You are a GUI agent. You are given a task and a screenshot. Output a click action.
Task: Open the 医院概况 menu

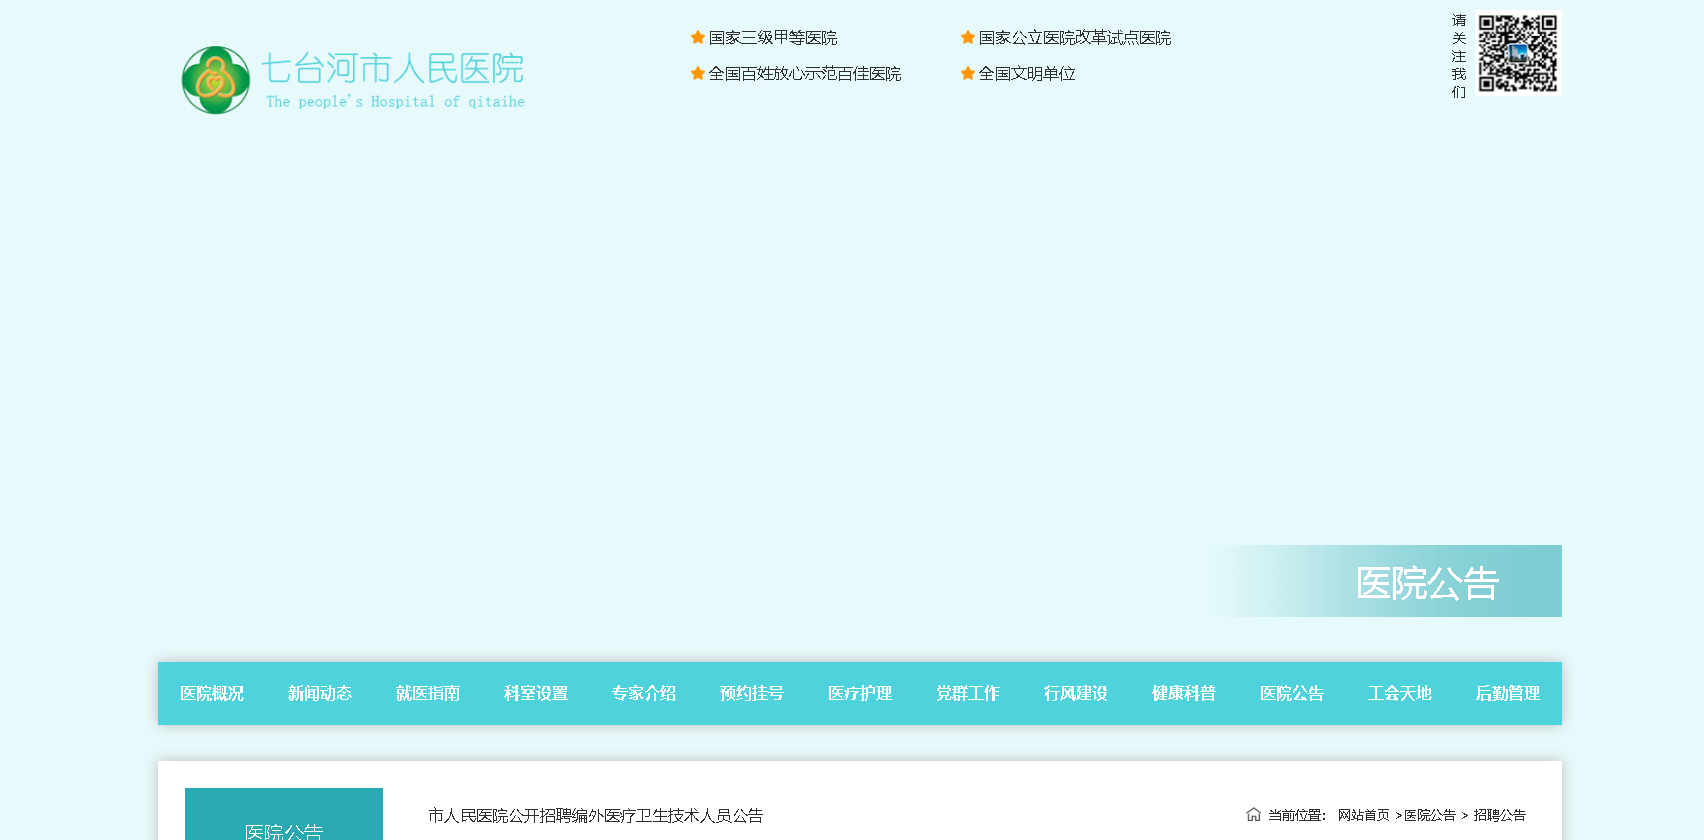click(x=212, y=693)
